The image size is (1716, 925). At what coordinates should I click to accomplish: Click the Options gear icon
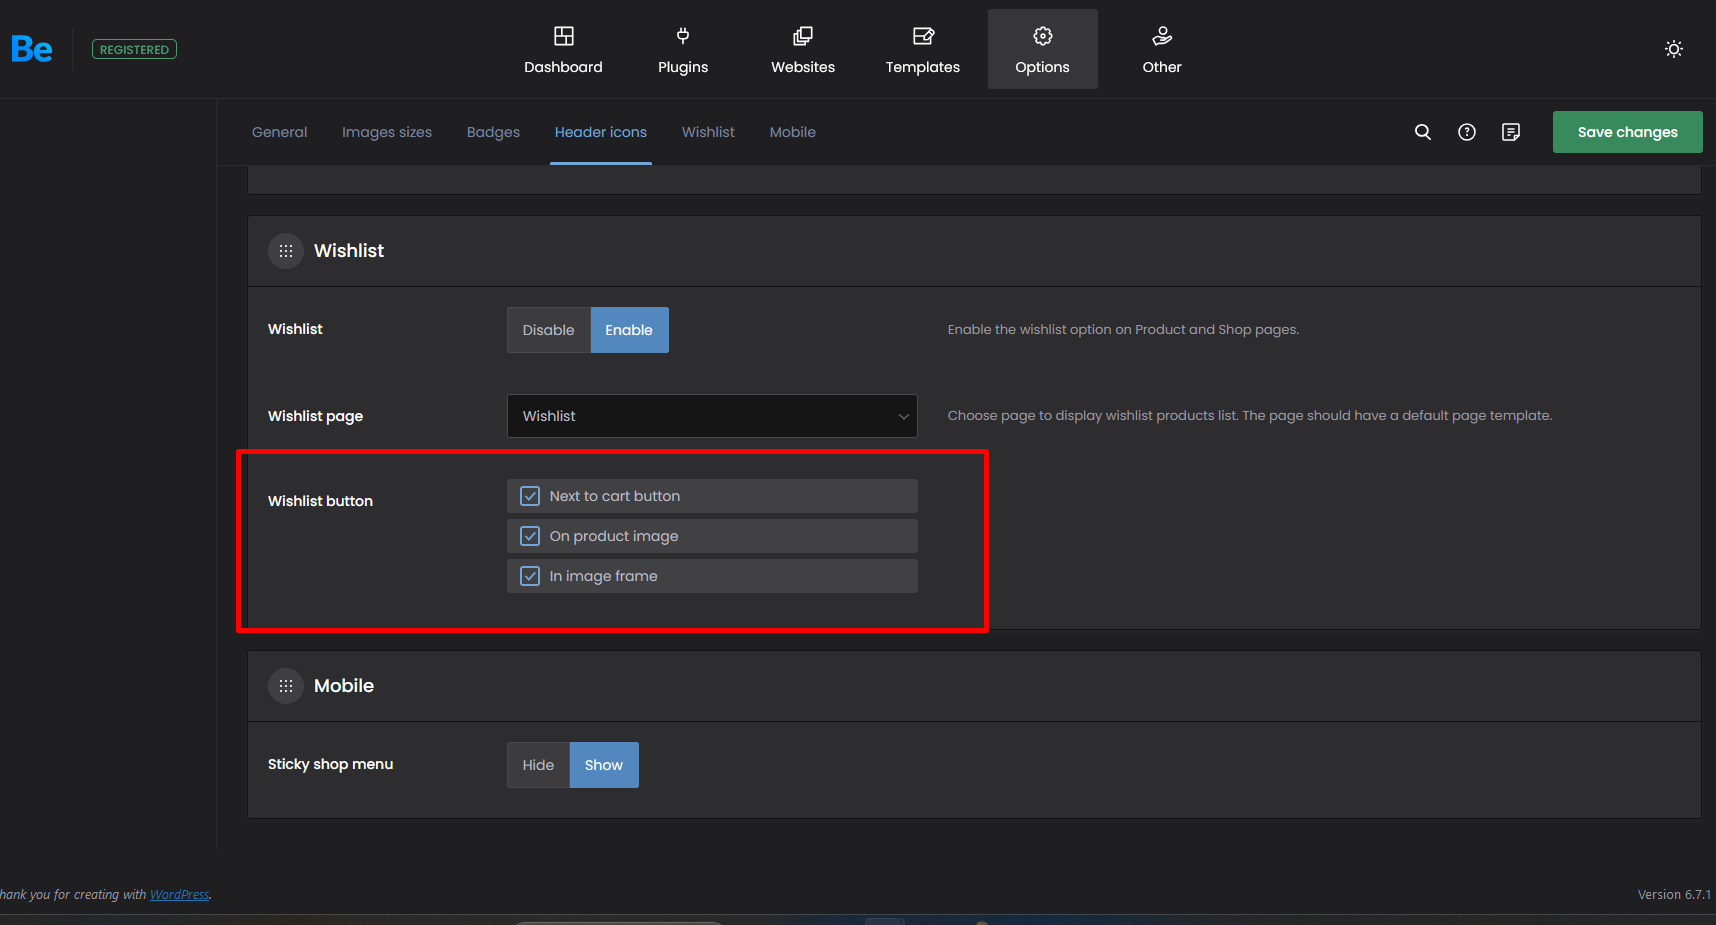click(1043, 36)
